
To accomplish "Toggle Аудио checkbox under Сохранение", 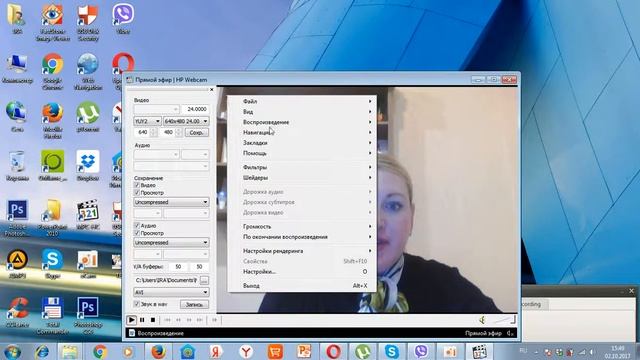I will tap(137, 225).
